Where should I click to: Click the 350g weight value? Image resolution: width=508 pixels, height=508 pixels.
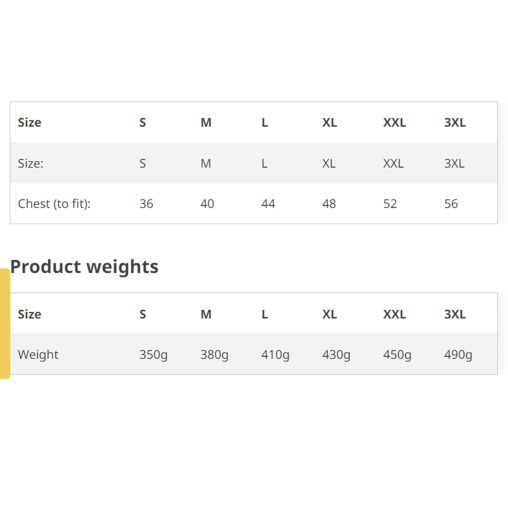tap(153, 355)
